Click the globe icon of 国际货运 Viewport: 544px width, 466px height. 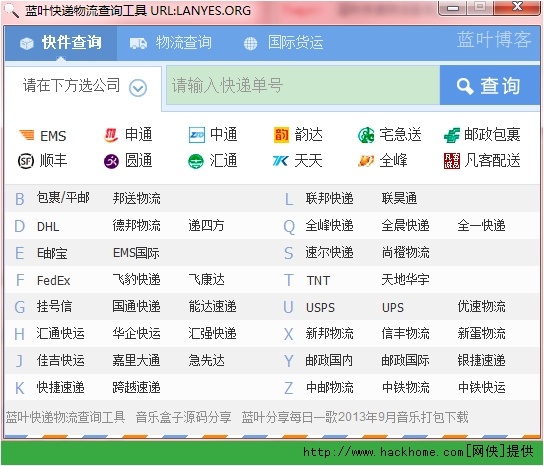click(250, 44)
